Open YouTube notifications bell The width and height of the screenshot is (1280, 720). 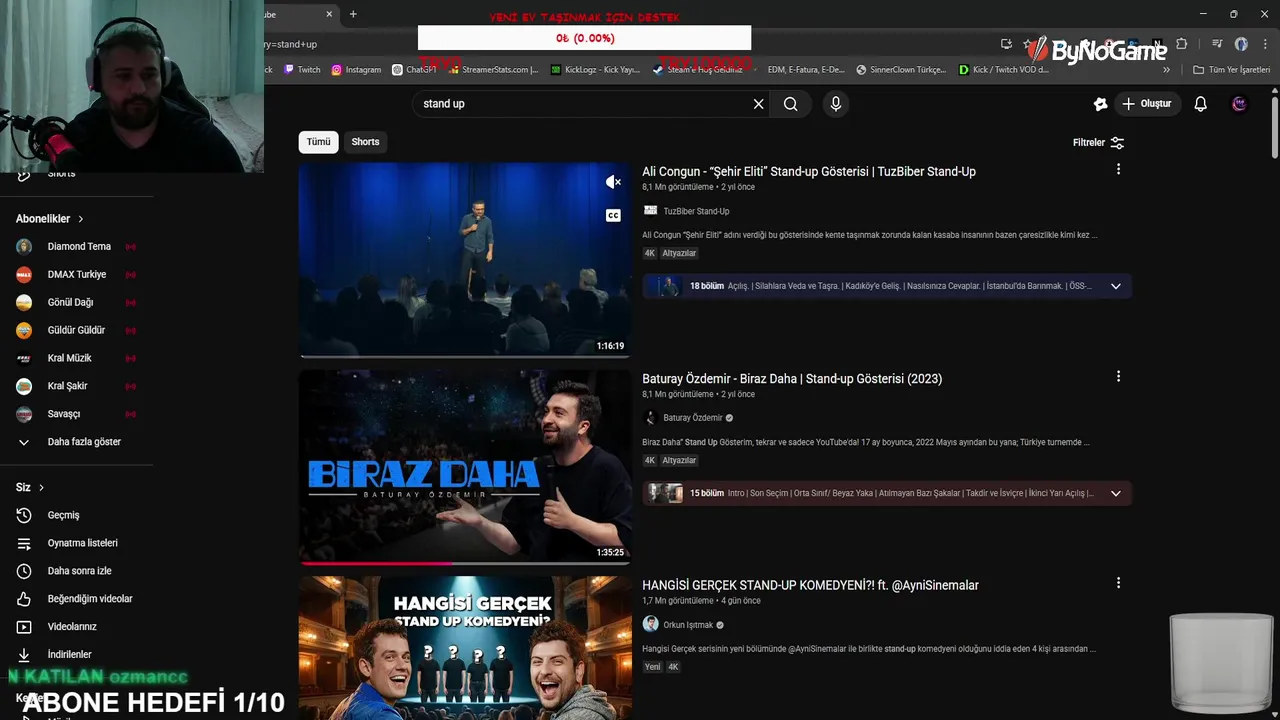point(1200,104)
